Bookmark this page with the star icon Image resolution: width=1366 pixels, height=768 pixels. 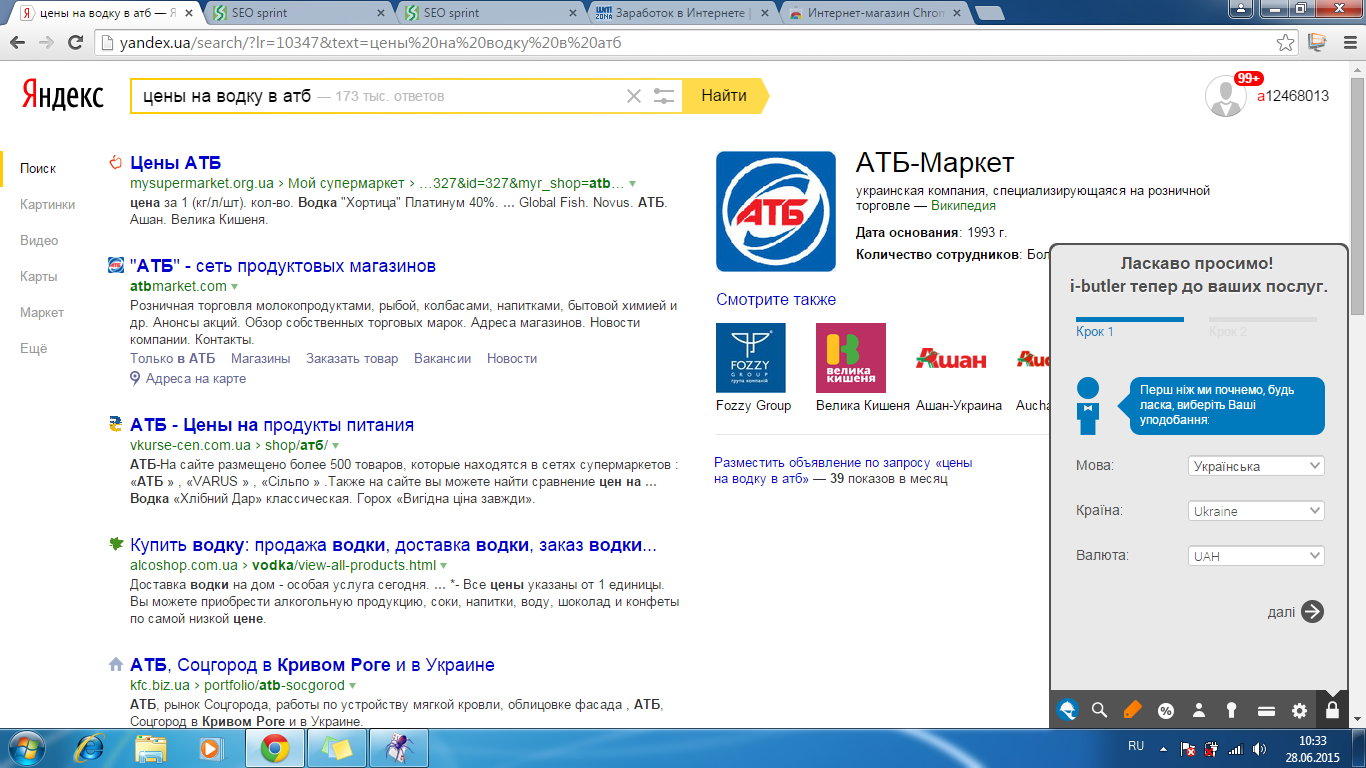point(1286,43)
